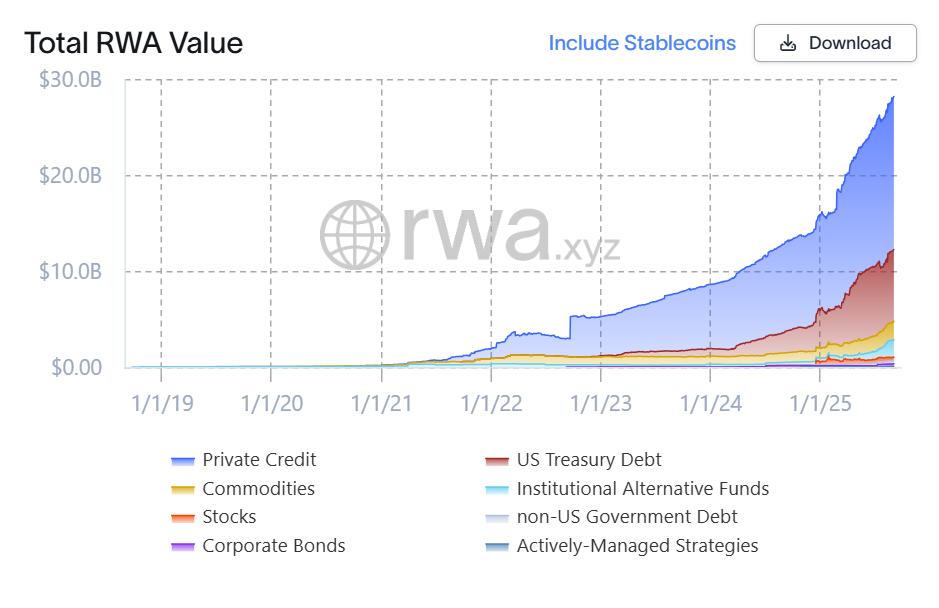Click the Include Stablecoins link

pos(642,43)
